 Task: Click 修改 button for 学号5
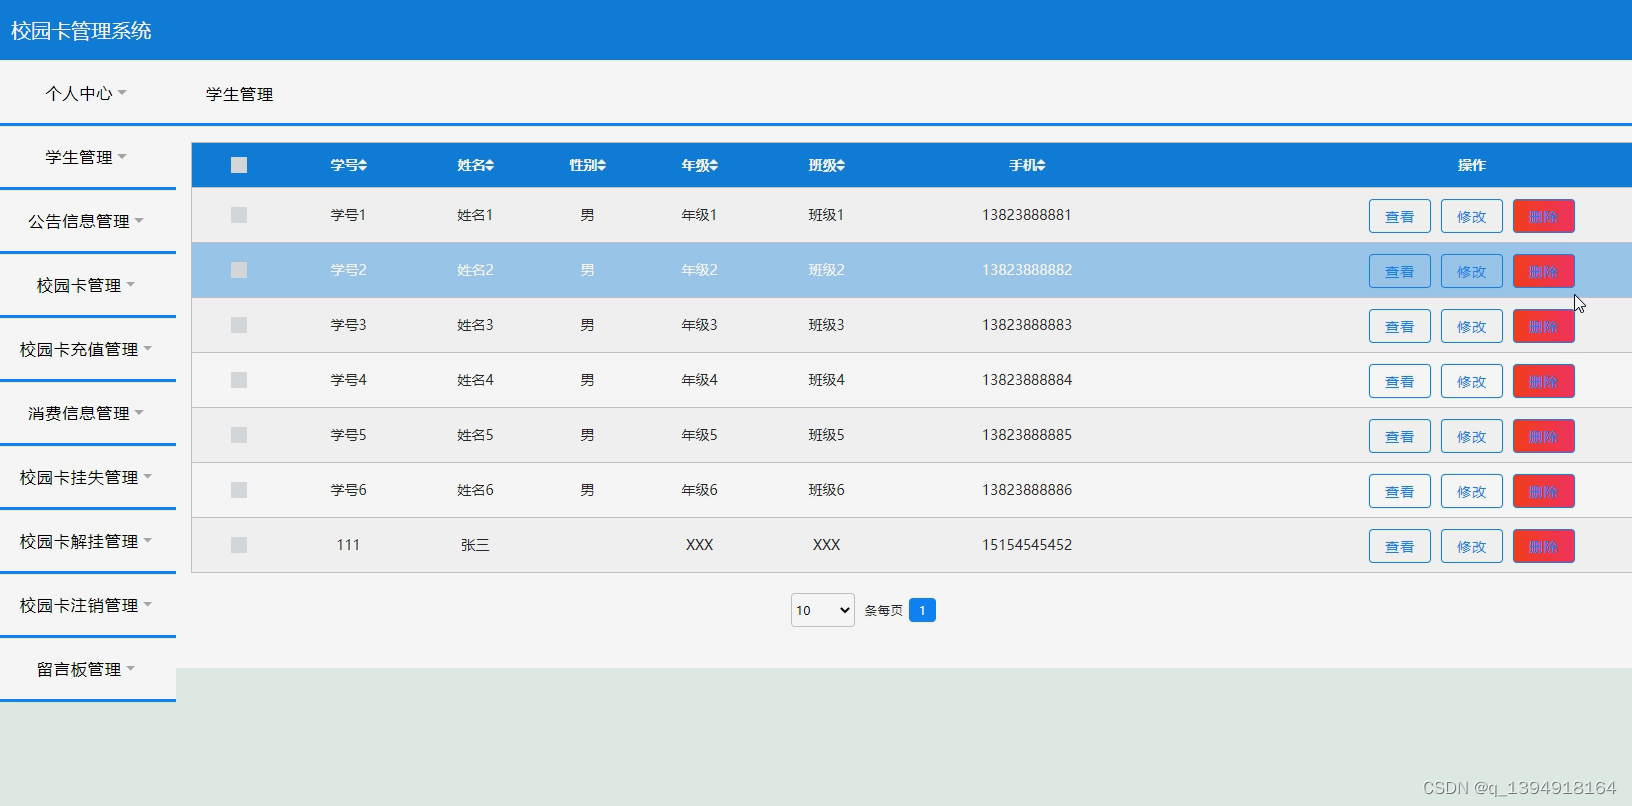point(1472,436)
